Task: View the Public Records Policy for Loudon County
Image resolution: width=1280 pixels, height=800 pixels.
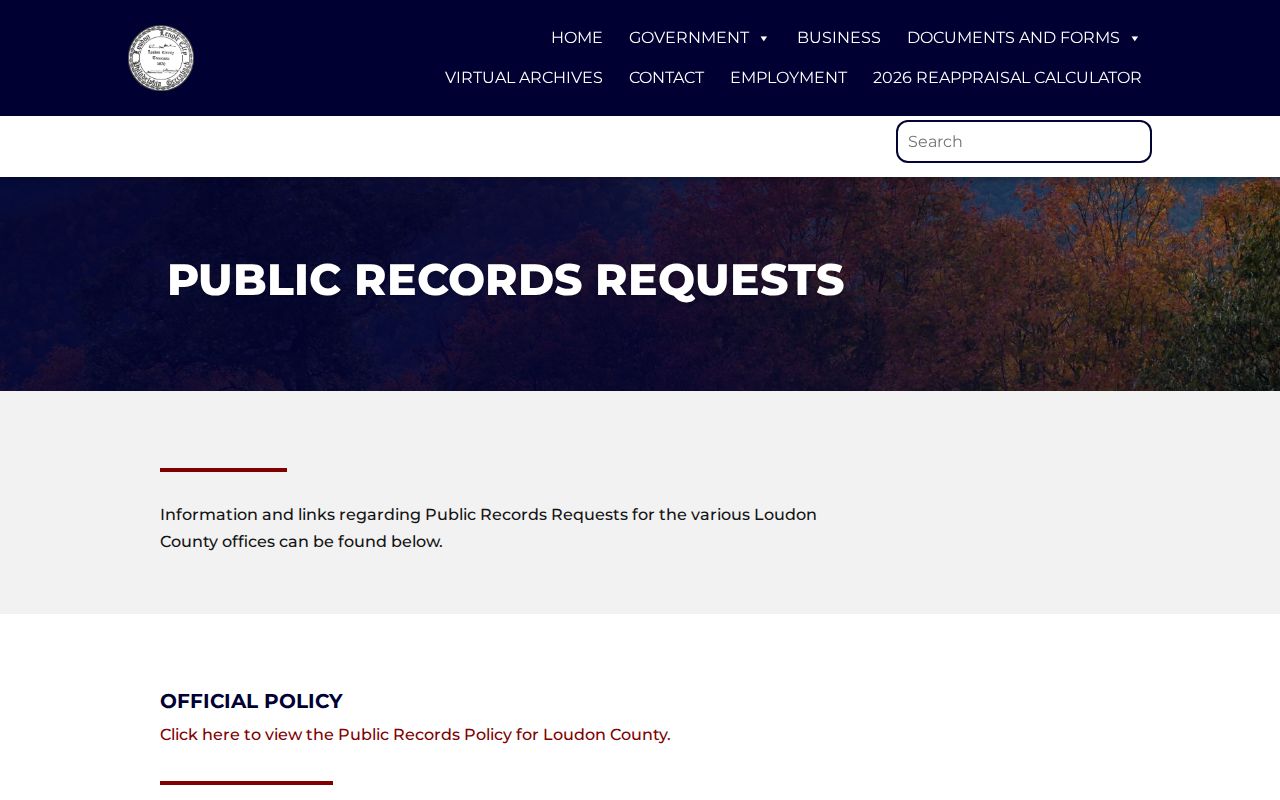Action: pyautogui.click(x=415, y=735)
